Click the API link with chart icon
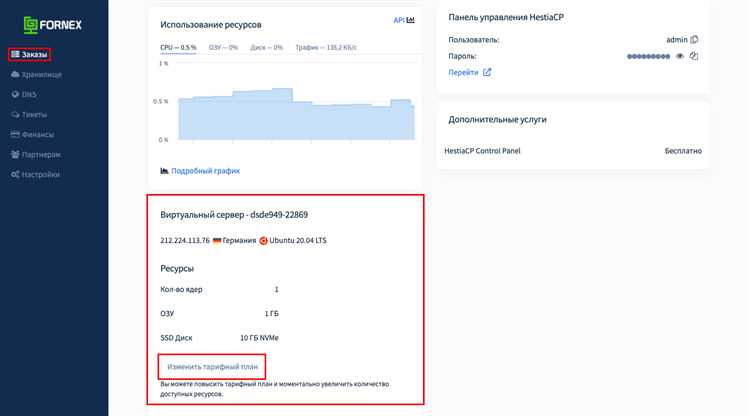Image resolution: width=750 pixels, height=416 pixels. 404,20
